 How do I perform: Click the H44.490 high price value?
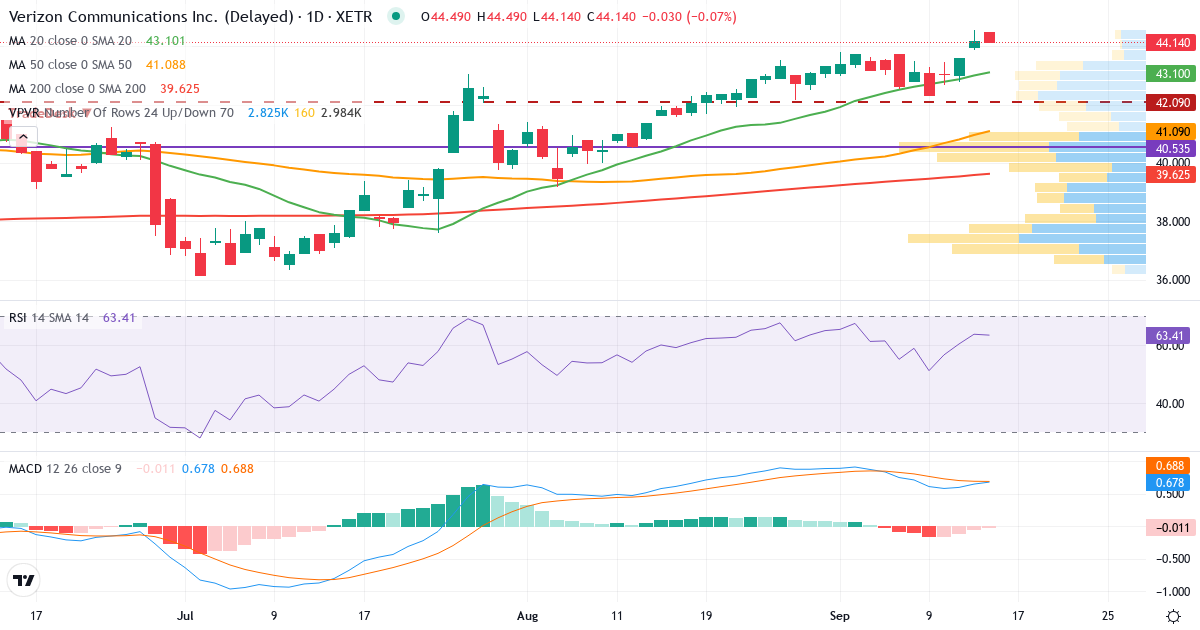click(x=500, y=17)
